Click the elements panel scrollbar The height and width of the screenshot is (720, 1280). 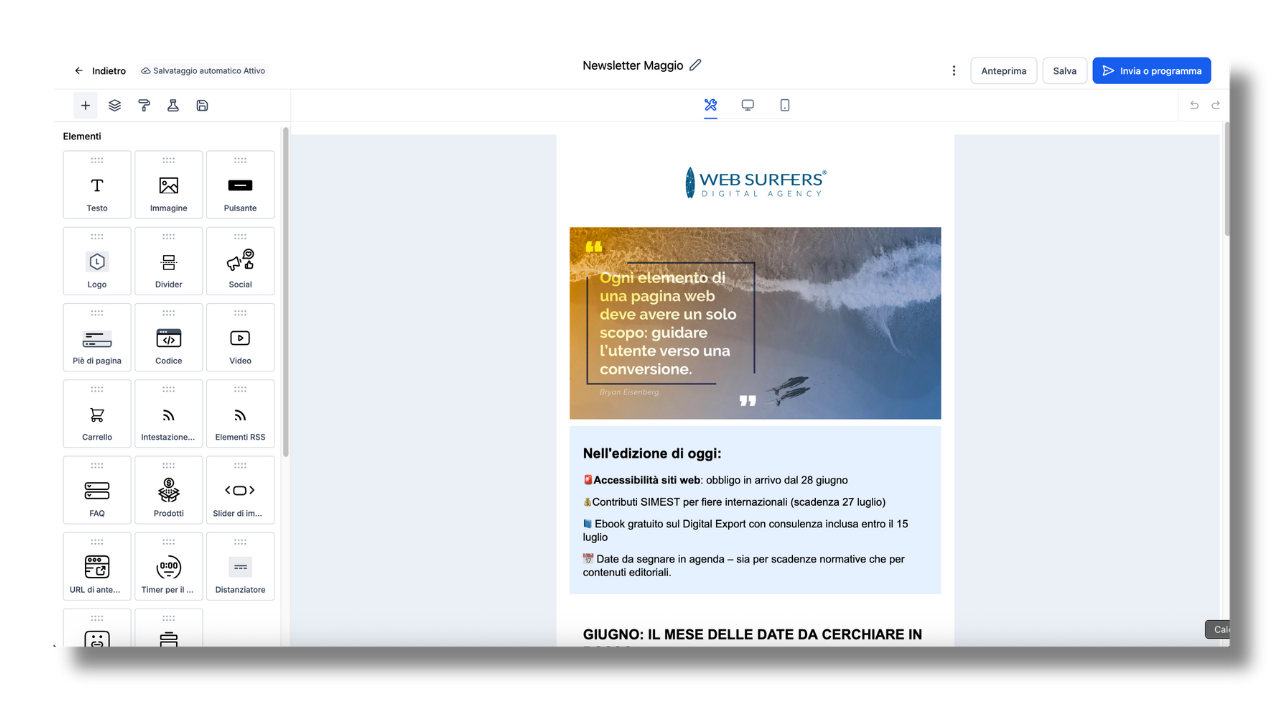[x=286, y=292]
